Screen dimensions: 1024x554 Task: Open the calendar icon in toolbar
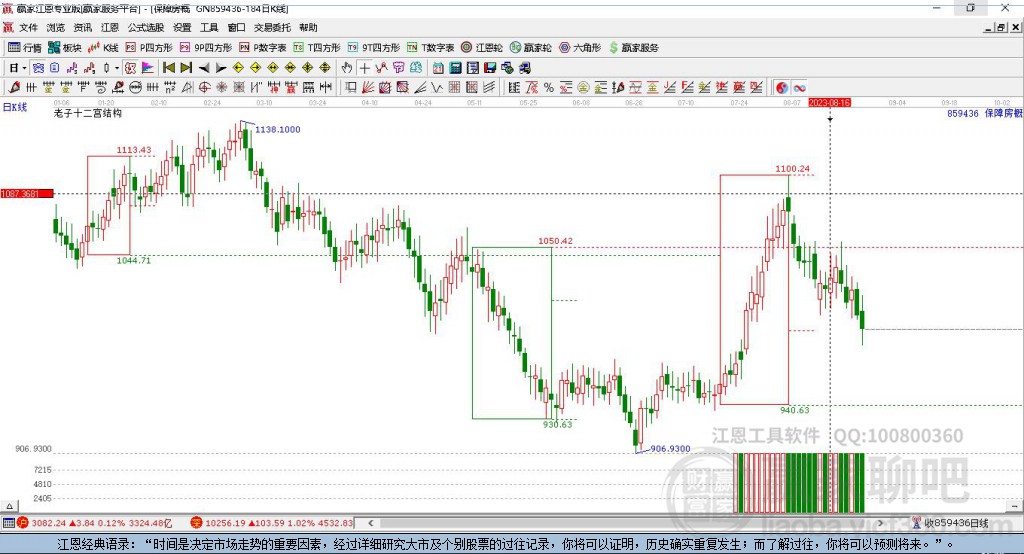point(438,68)
